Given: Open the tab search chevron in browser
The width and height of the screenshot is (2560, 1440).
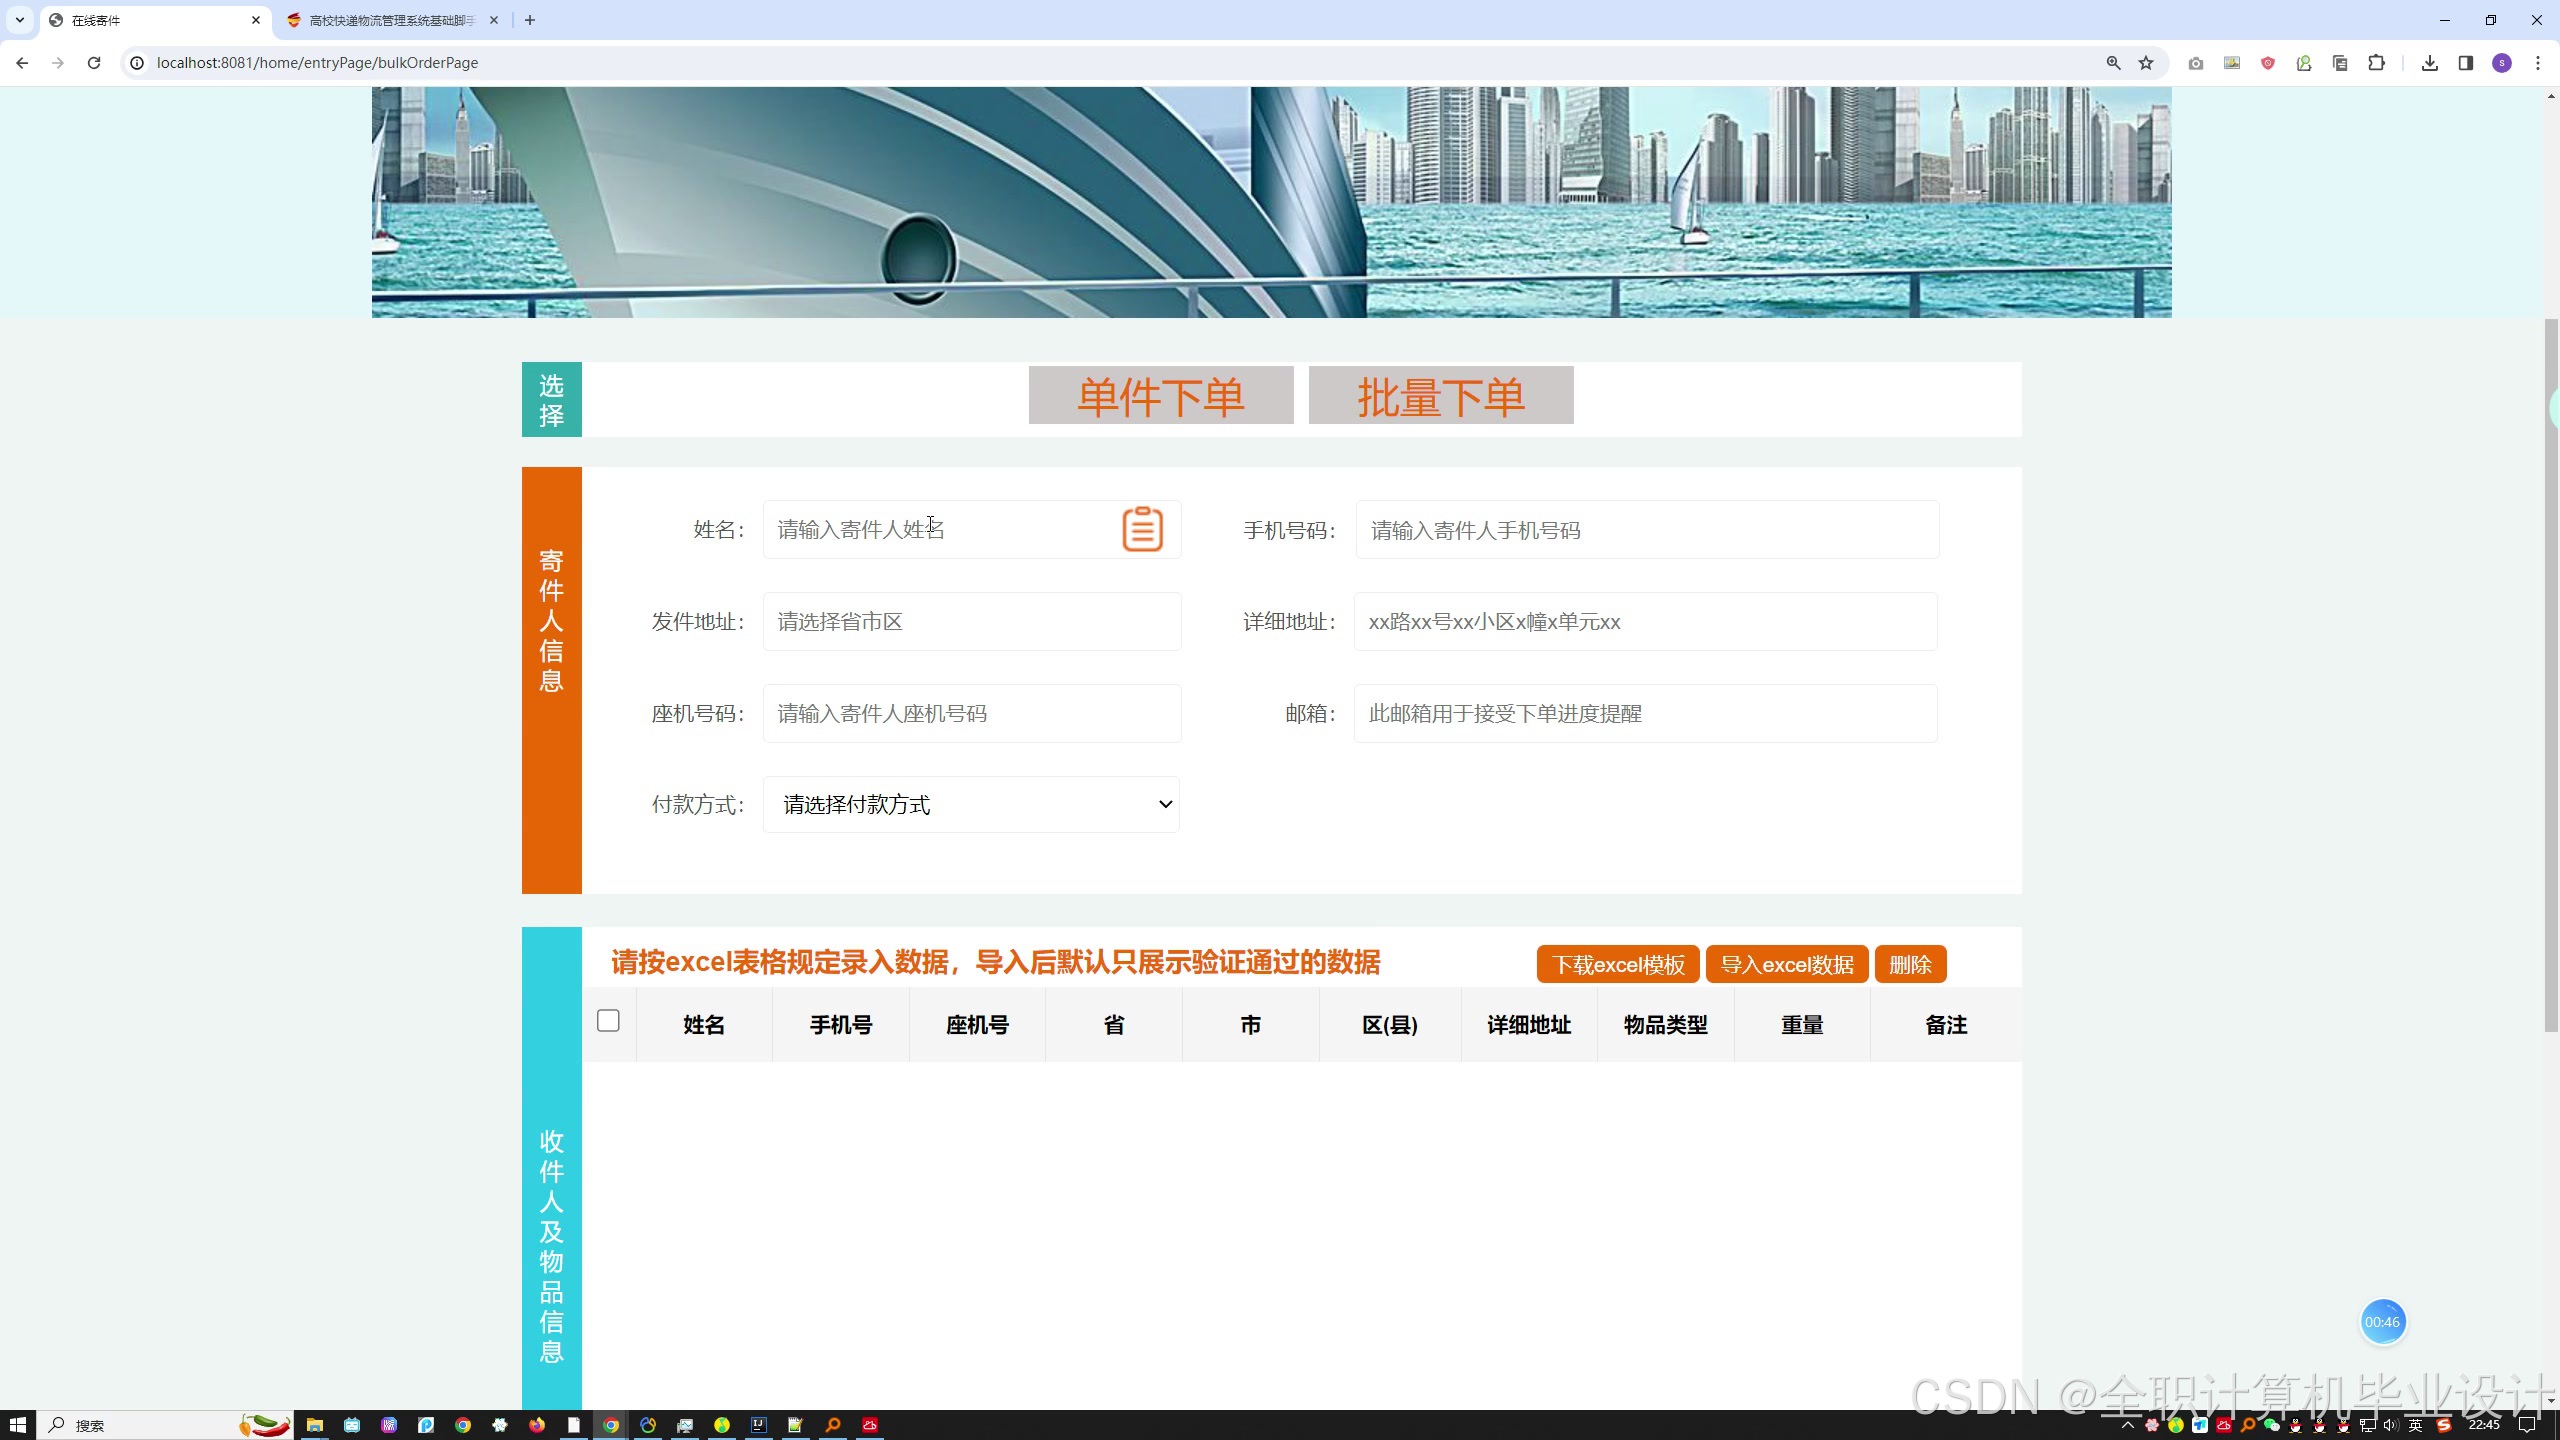Looking at the screenshot, I should [19, 20].
